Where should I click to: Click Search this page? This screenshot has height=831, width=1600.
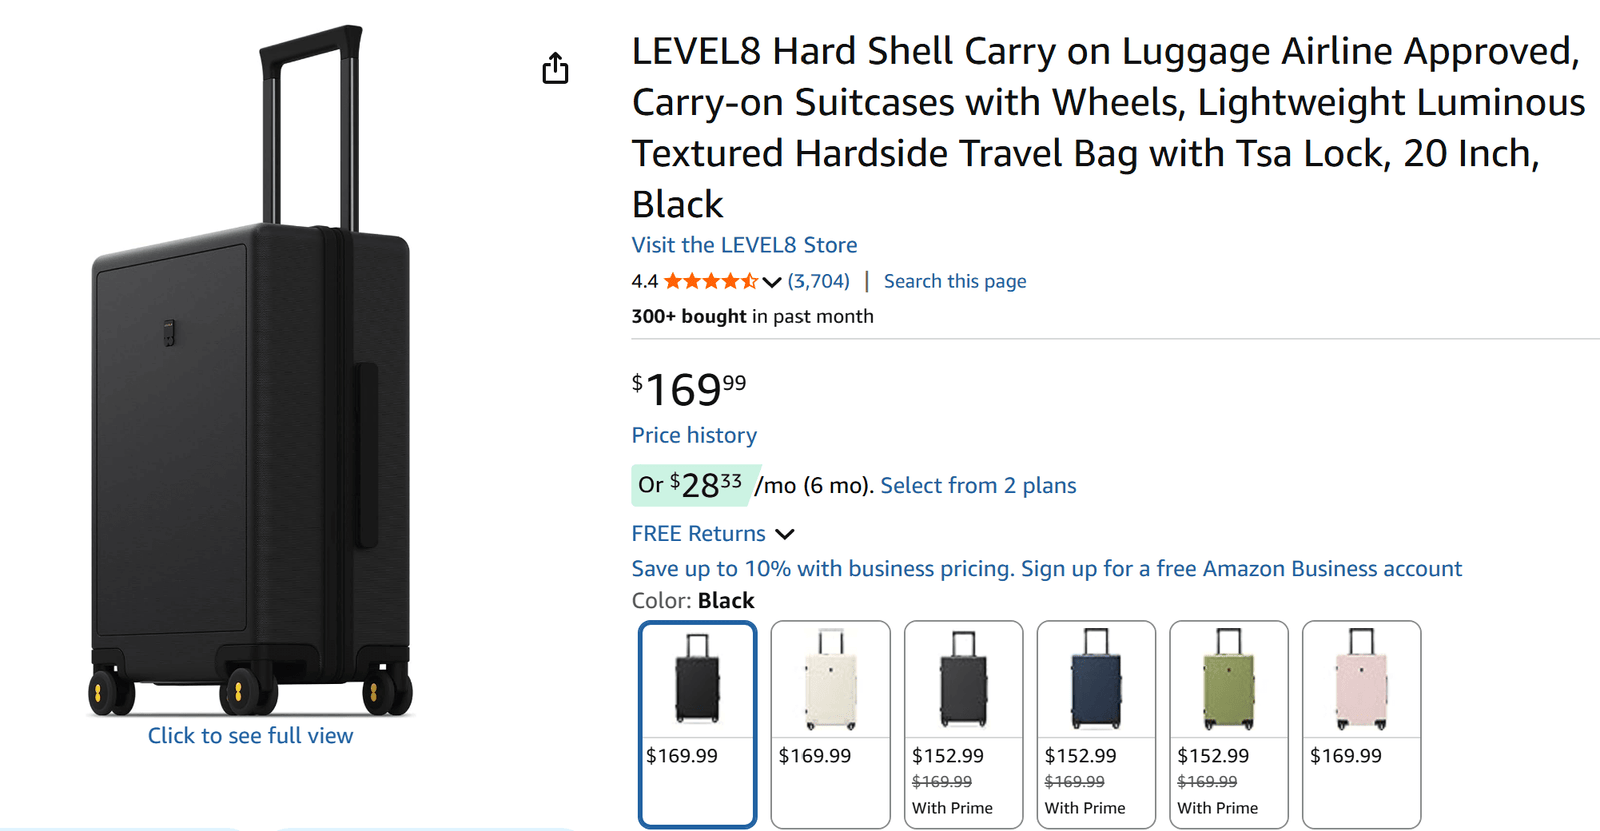tap(954, 281)
